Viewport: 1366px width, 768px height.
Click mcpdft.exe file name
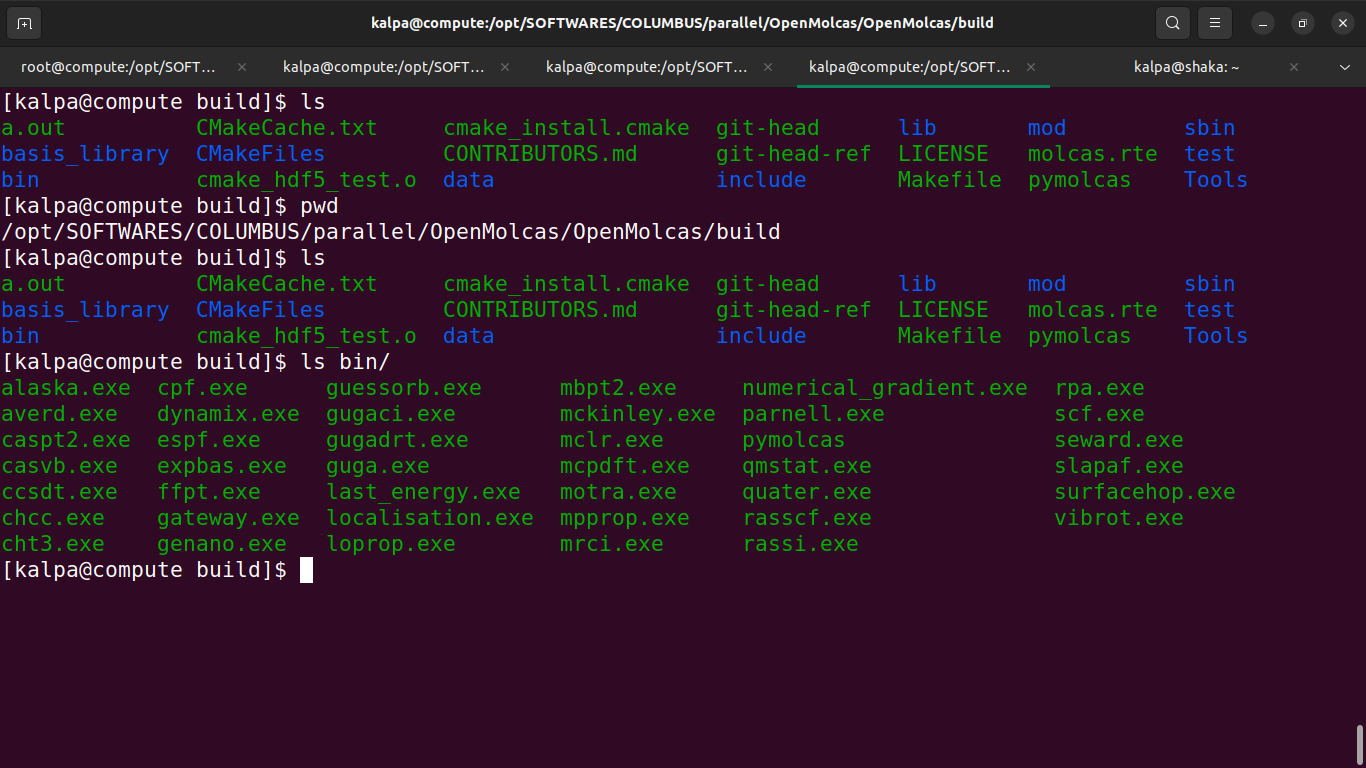coord(625,466)
